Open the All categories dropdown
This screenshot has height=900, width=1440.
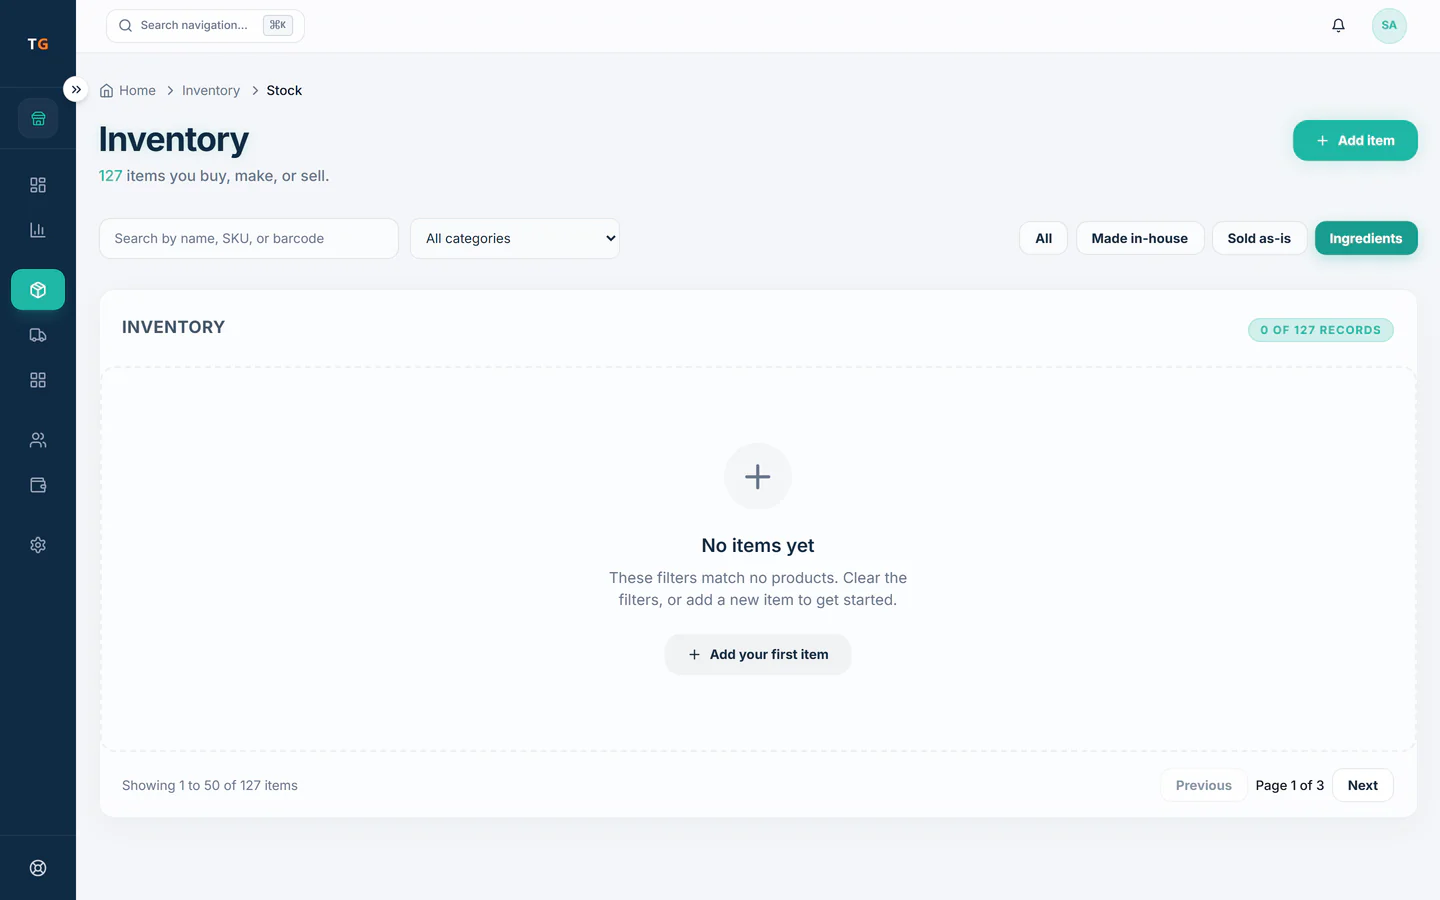point(515,238)
